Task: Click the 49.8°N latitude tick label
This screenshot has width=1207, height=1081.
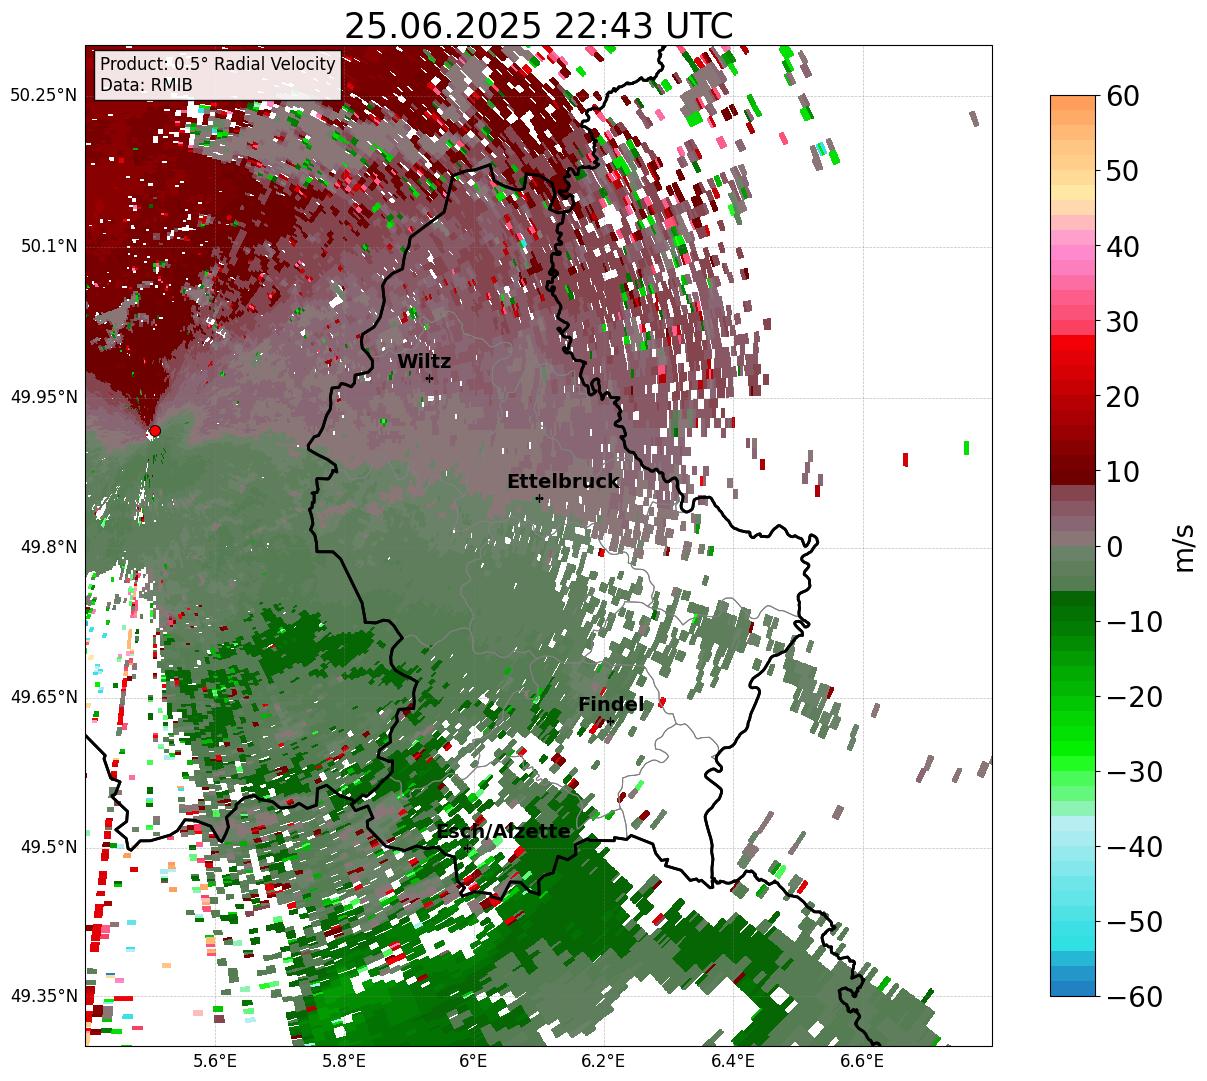Action: 48,547
